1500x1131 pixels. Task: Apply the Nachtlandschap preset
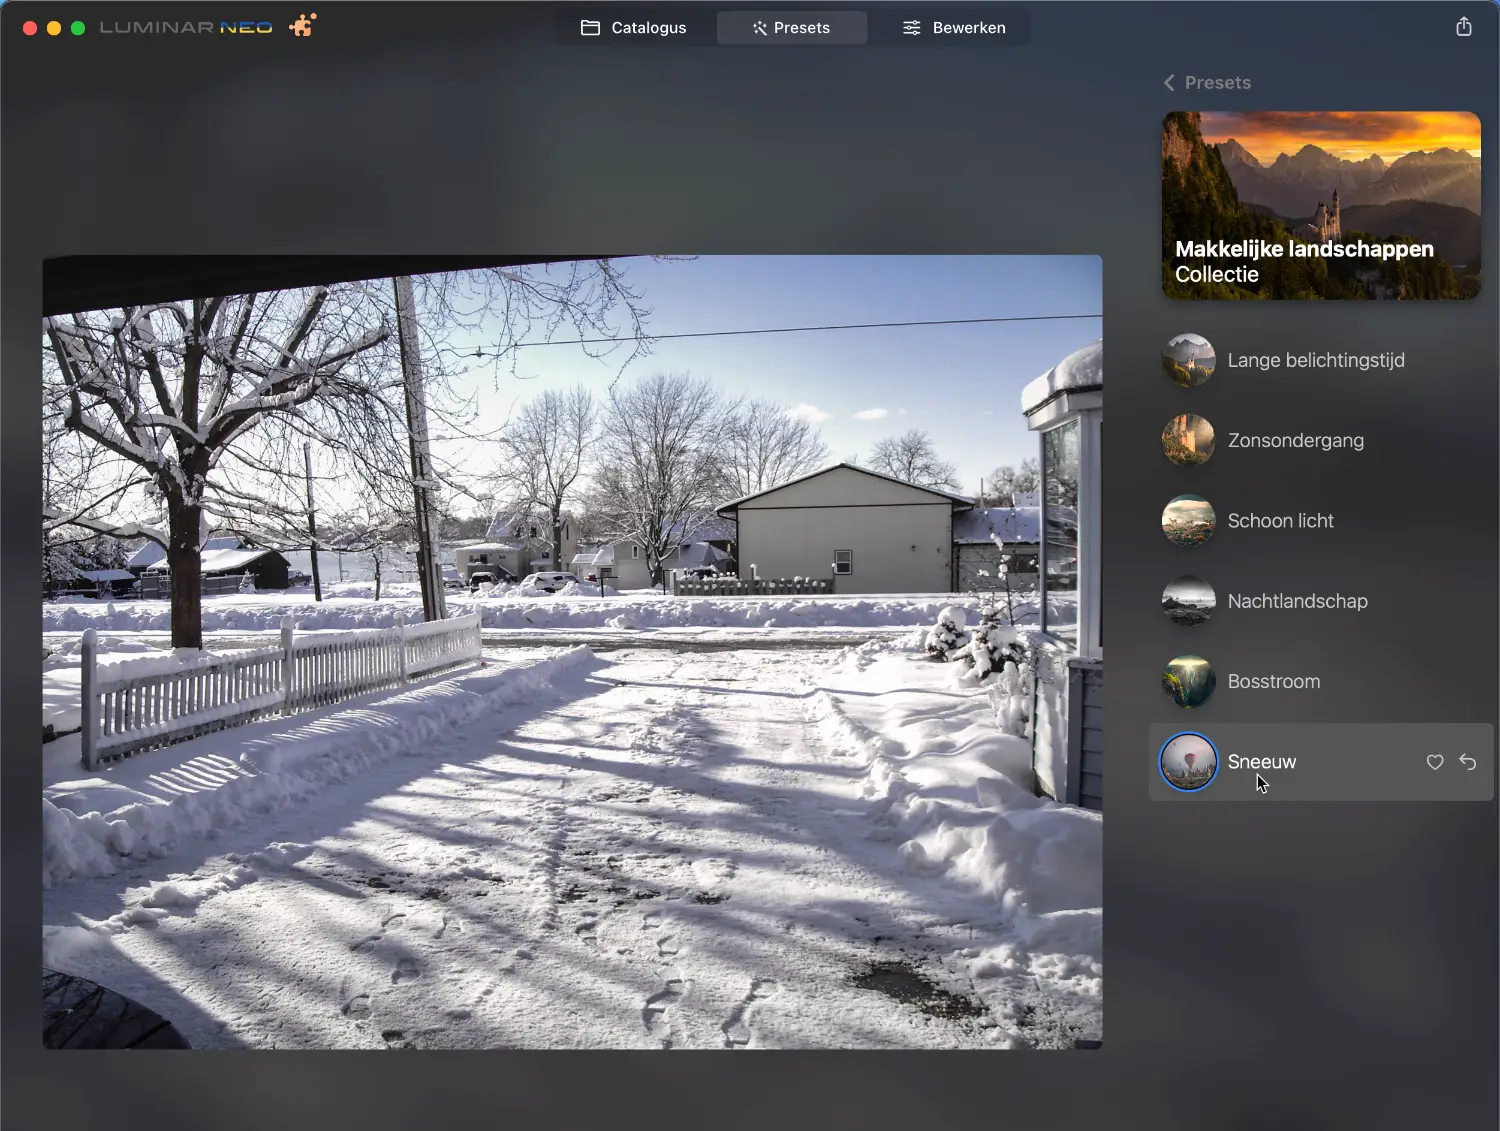click(1321, 601)
